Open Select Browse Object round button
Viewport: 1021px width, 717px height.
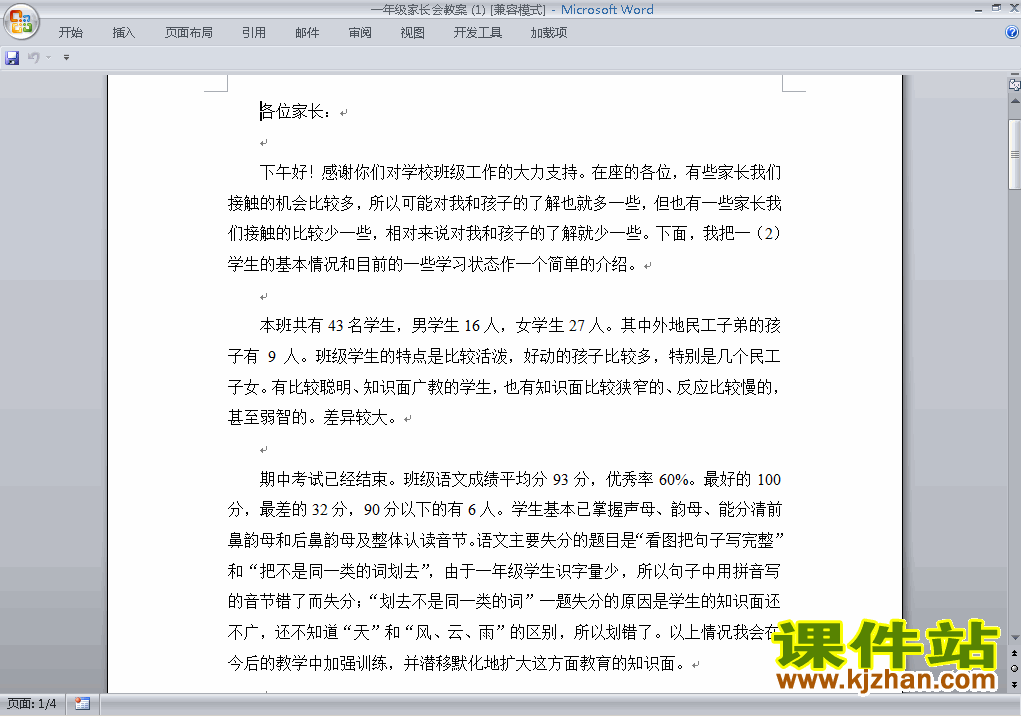(x=1014, y=668)
